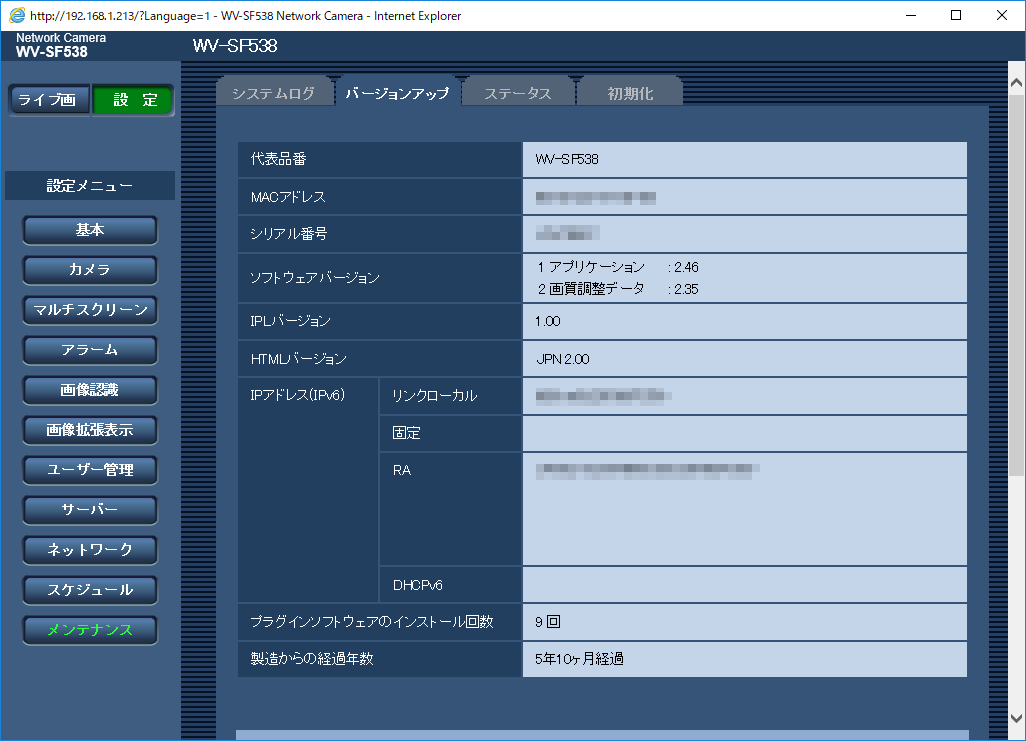Viewport: 1026px width, 741px height.
Task: Maximize the Internet Explorer window
Action: tap(956, 15)
